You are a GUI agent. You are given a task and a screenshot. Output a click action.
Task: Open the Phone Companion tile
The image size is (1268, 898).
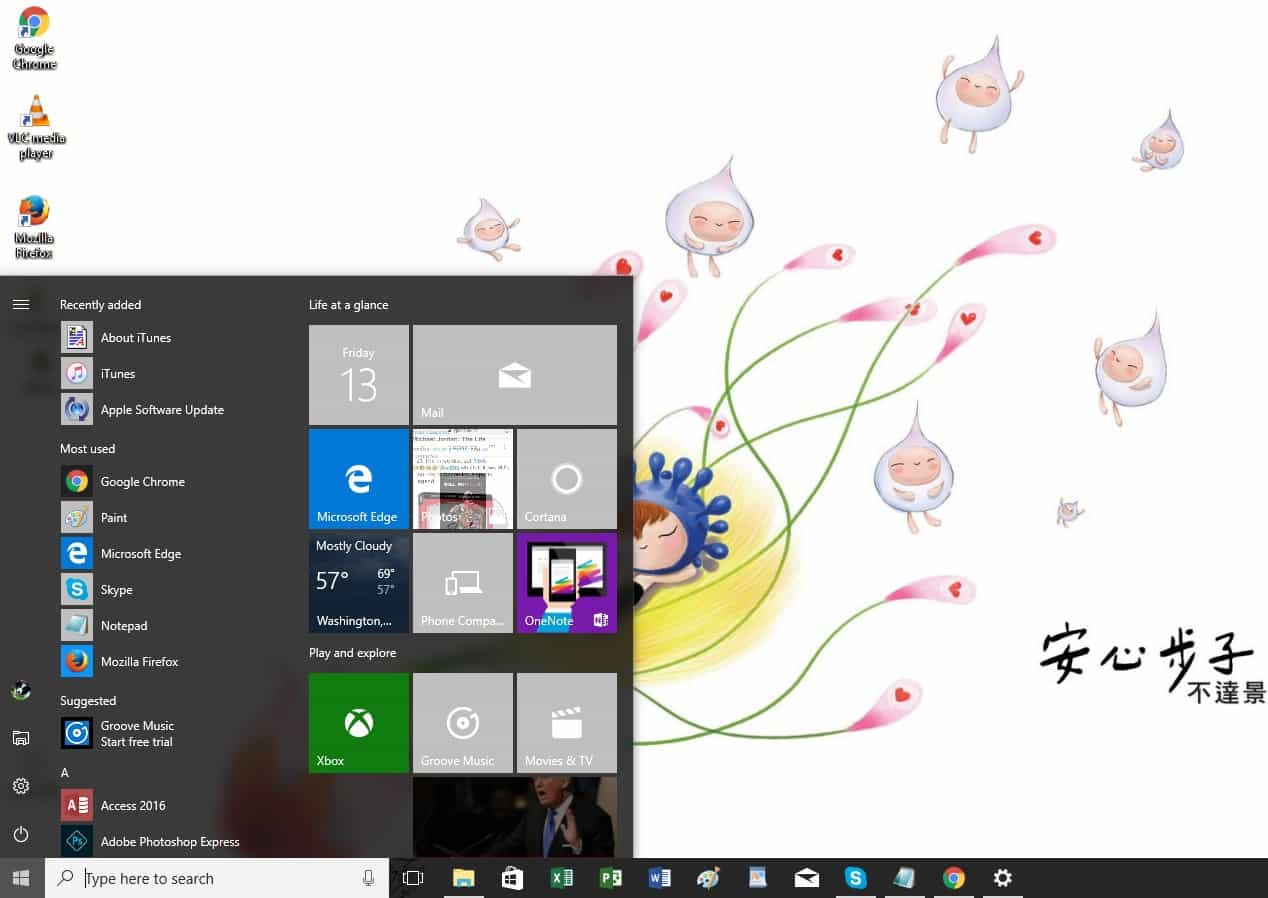pos(463,583)
